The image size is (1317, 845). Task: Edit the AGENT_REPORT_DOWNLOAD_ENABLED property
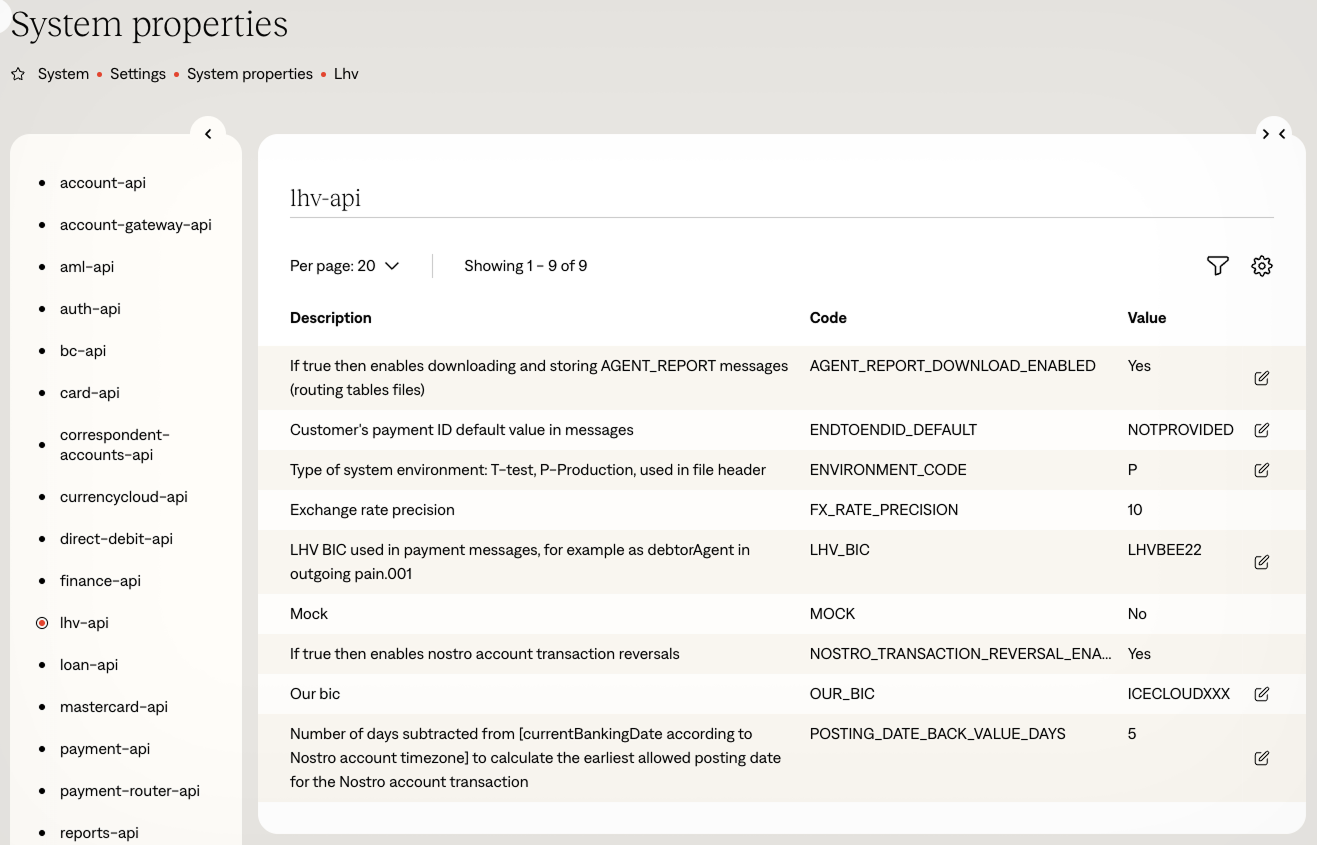pos(1261,378)
